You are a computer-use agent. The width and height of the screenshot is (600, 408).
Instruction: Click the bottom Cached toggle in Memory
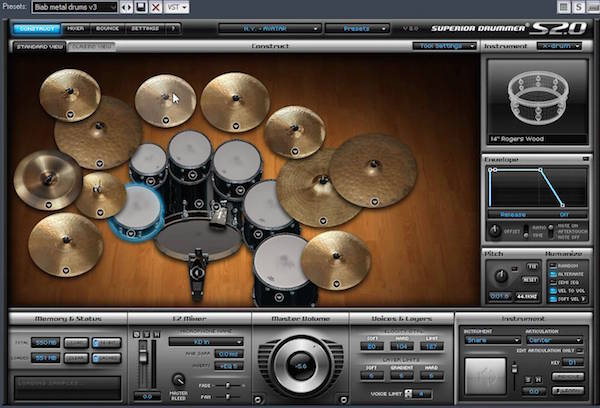pyautogui.click(x=107, y=358)
